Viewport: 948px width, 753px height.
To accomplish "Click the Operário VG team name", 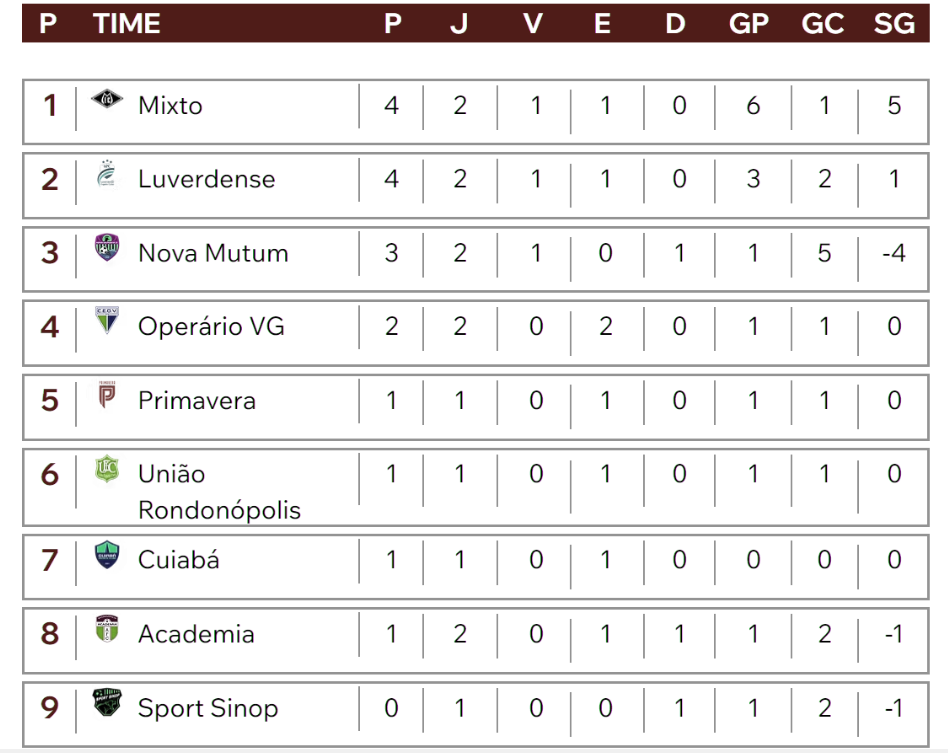I will click(x=211, y=327).
